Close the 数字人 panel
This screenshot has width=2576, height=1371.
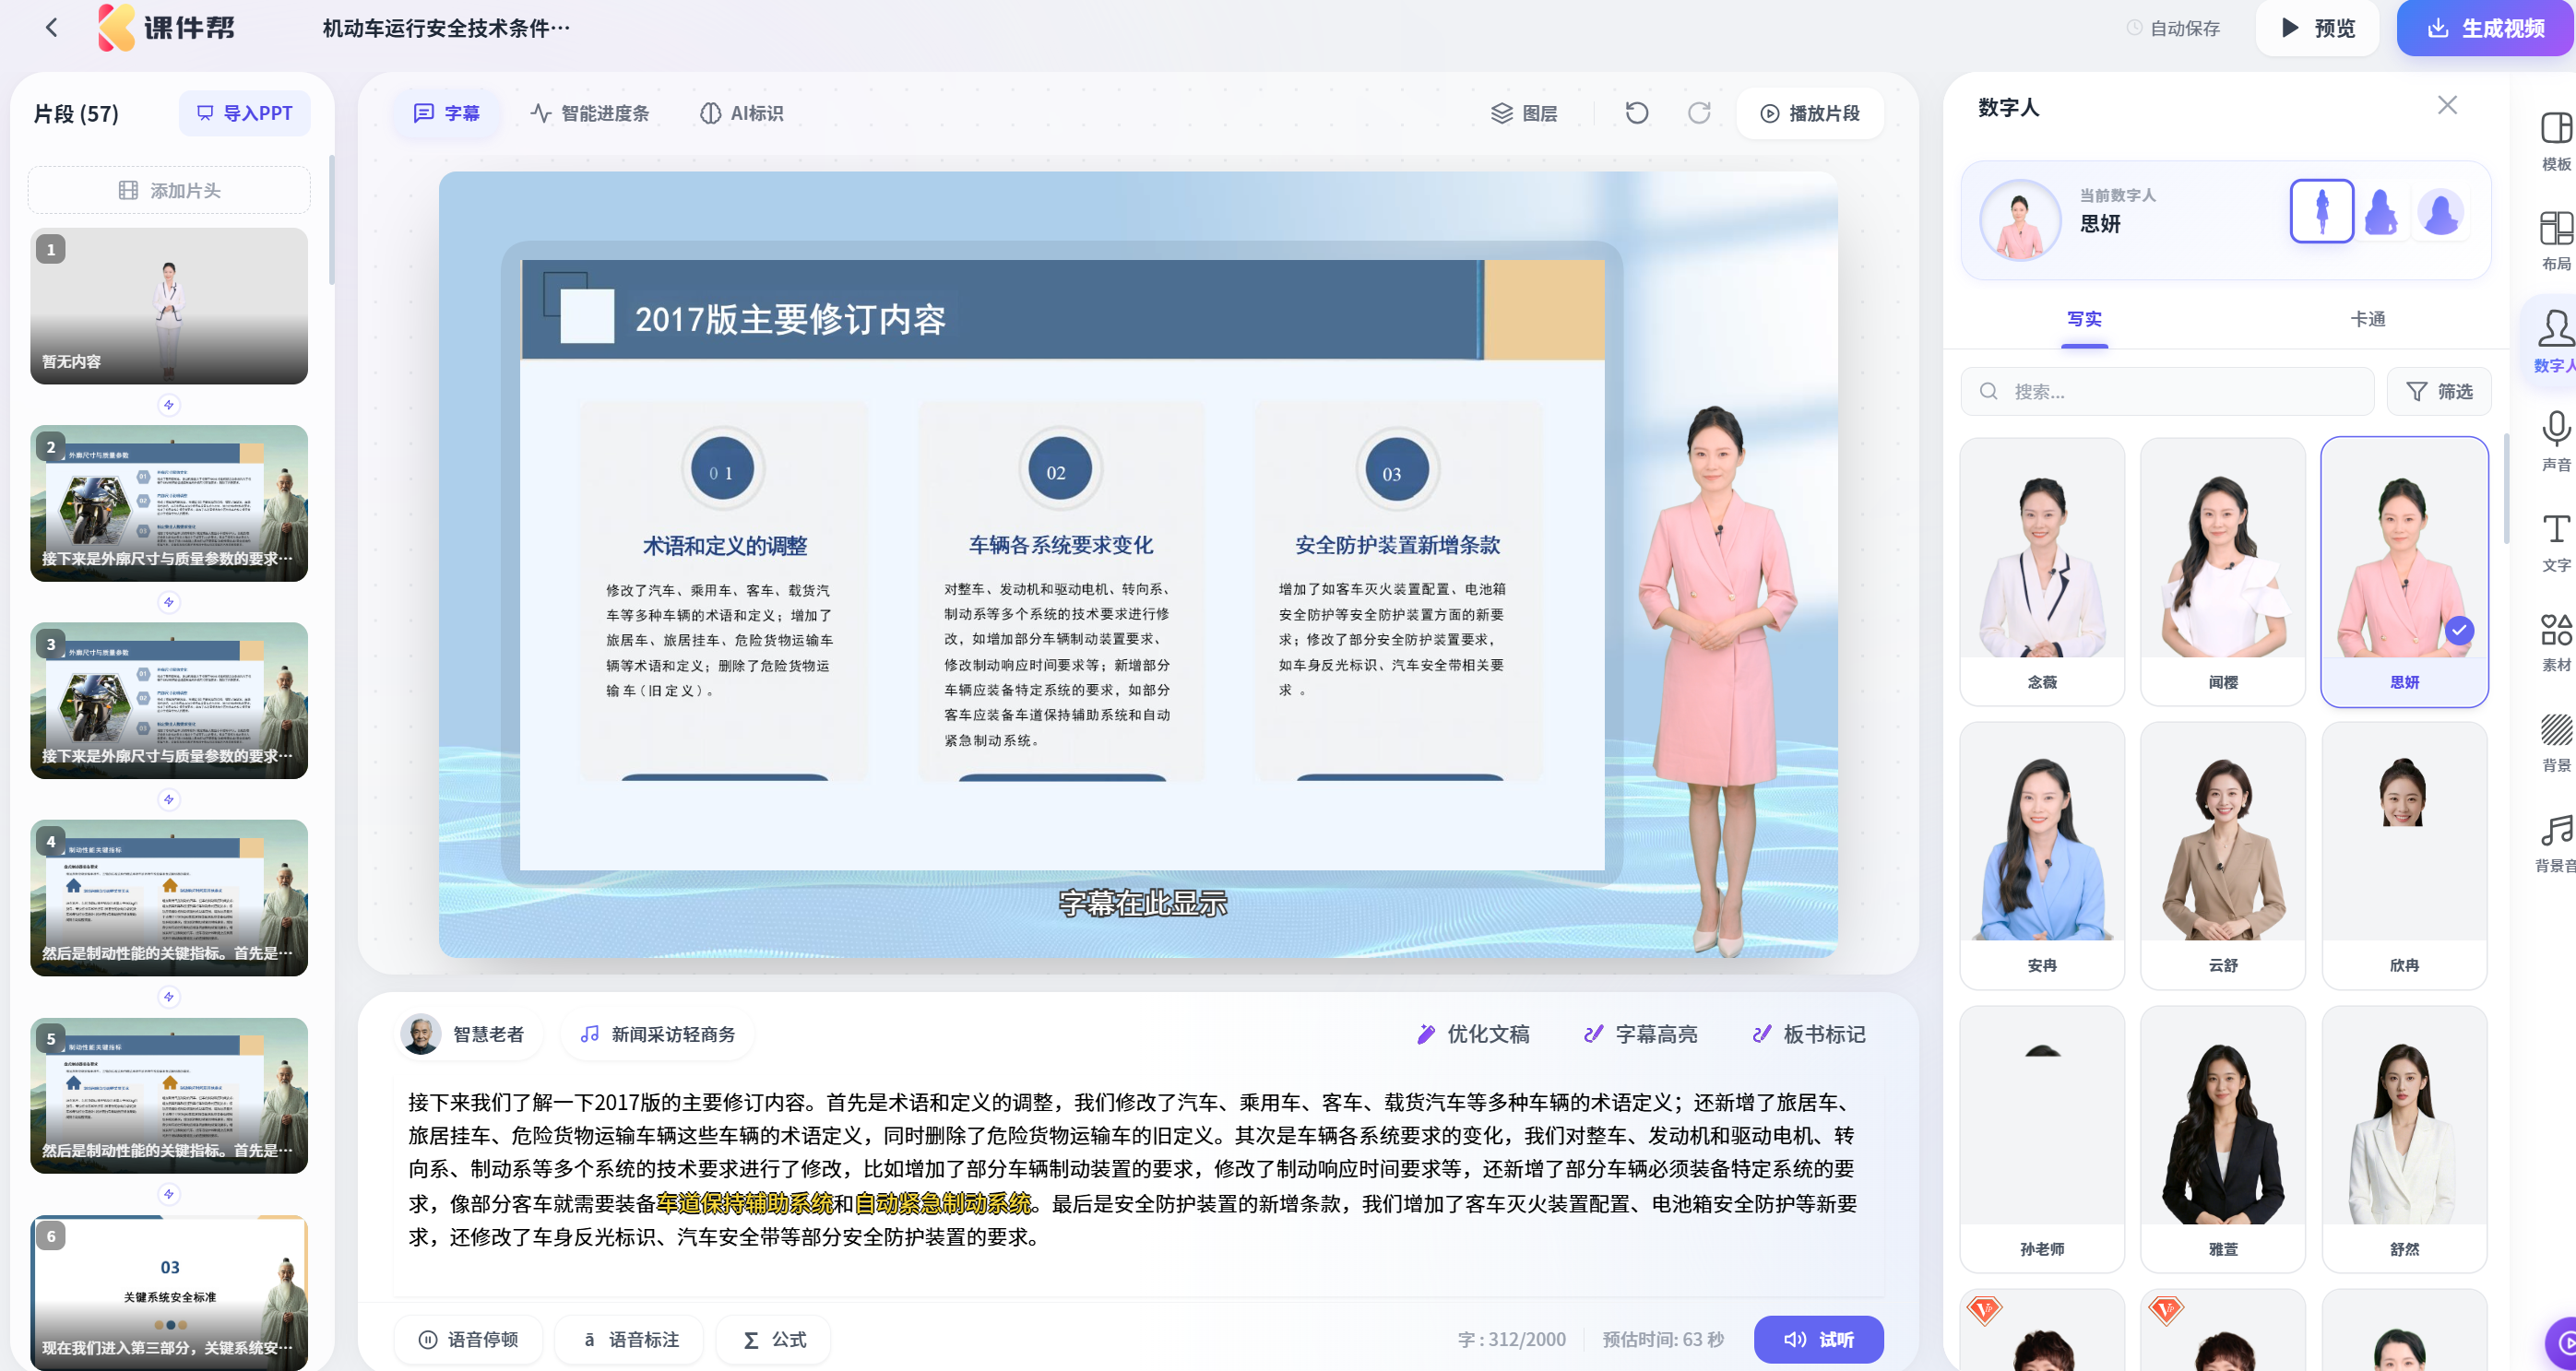point(2447,105)
